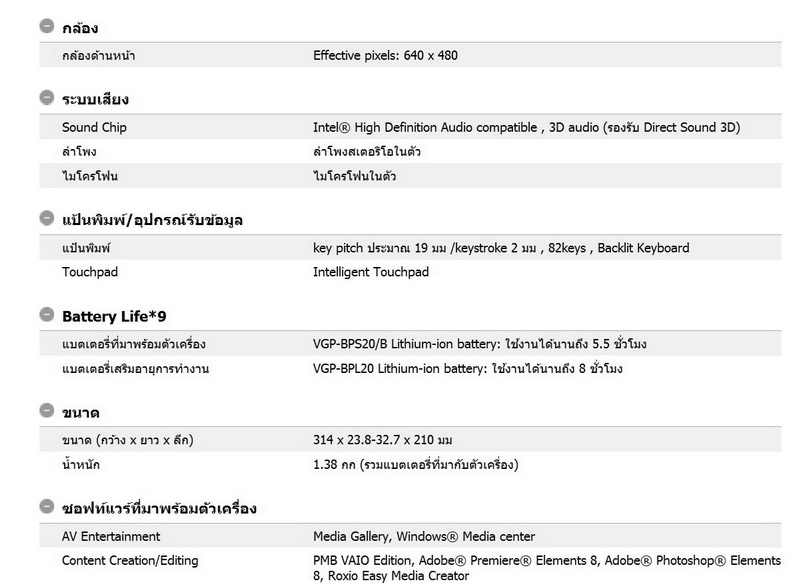
Task: Click the Effective pixels 640 x 480 value
Action: pyautogui.click(x=385, y=56)
